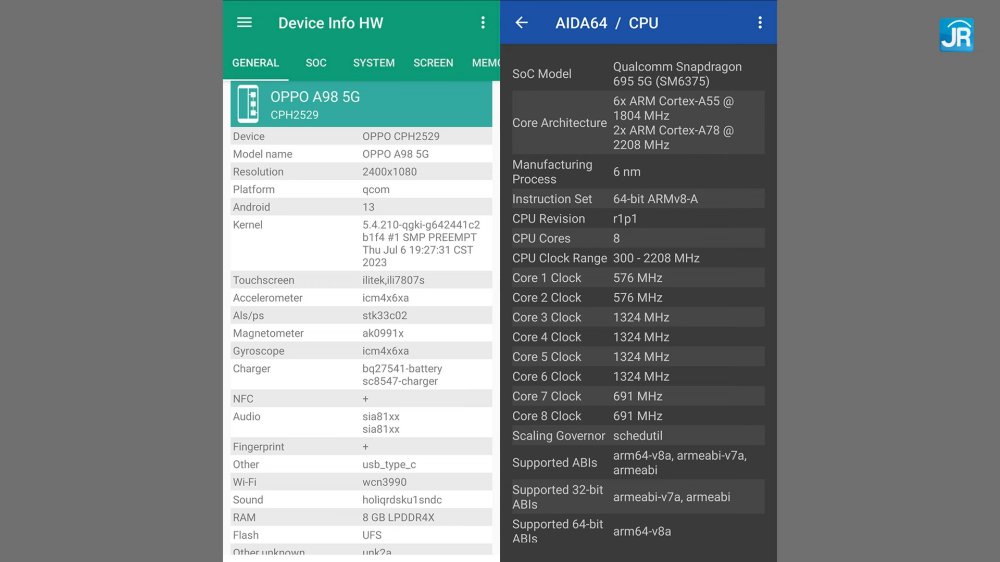The image size is (1000, 562).
Task: Tap the Core Architecture entry
Action: click(x=638, y=123)
